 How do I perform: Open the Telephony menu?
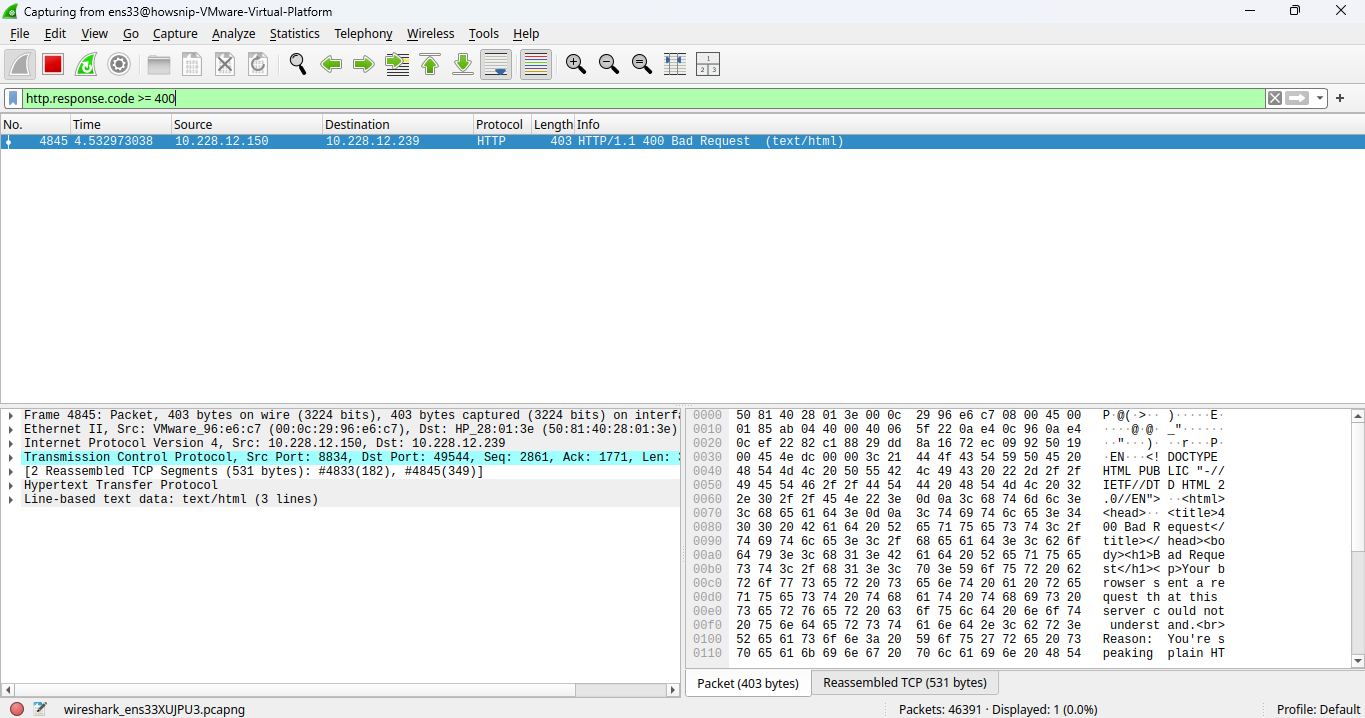363,33
